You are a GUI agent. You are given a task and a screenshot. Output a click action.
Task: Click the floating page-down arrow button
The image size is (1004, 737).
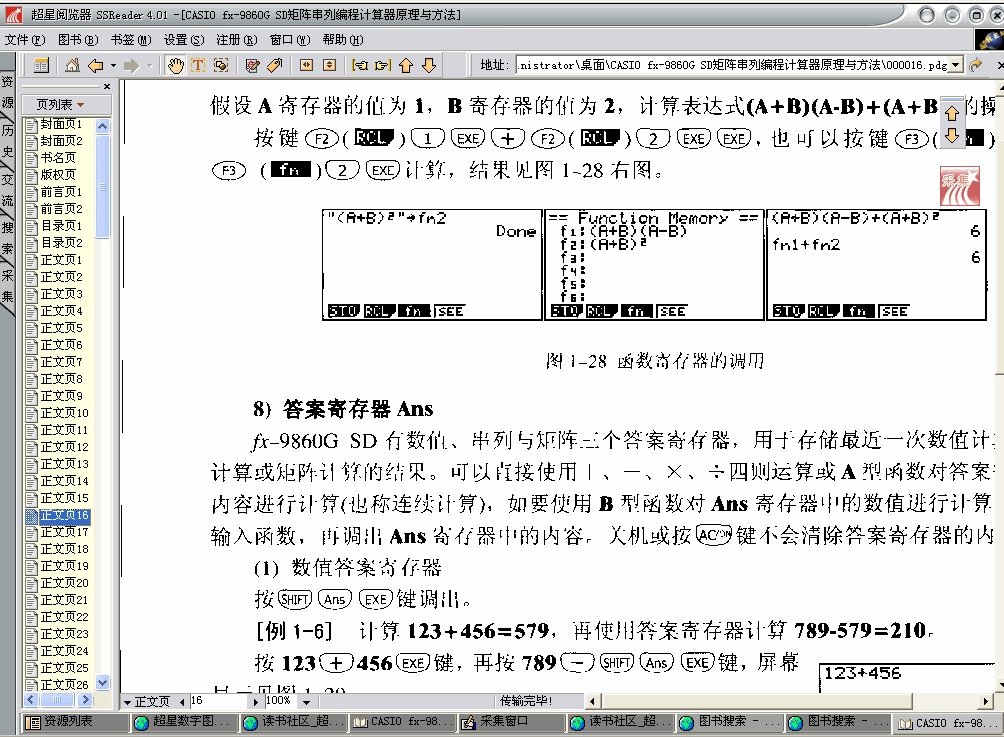[x=951, y=136]
